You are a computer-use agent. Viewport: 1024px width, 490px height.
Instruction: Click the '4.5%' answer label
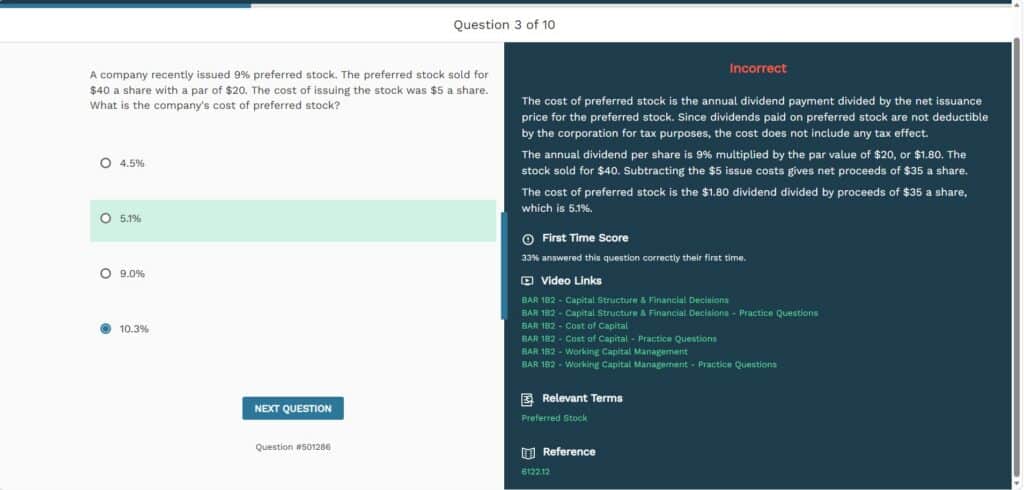(132, 163)
